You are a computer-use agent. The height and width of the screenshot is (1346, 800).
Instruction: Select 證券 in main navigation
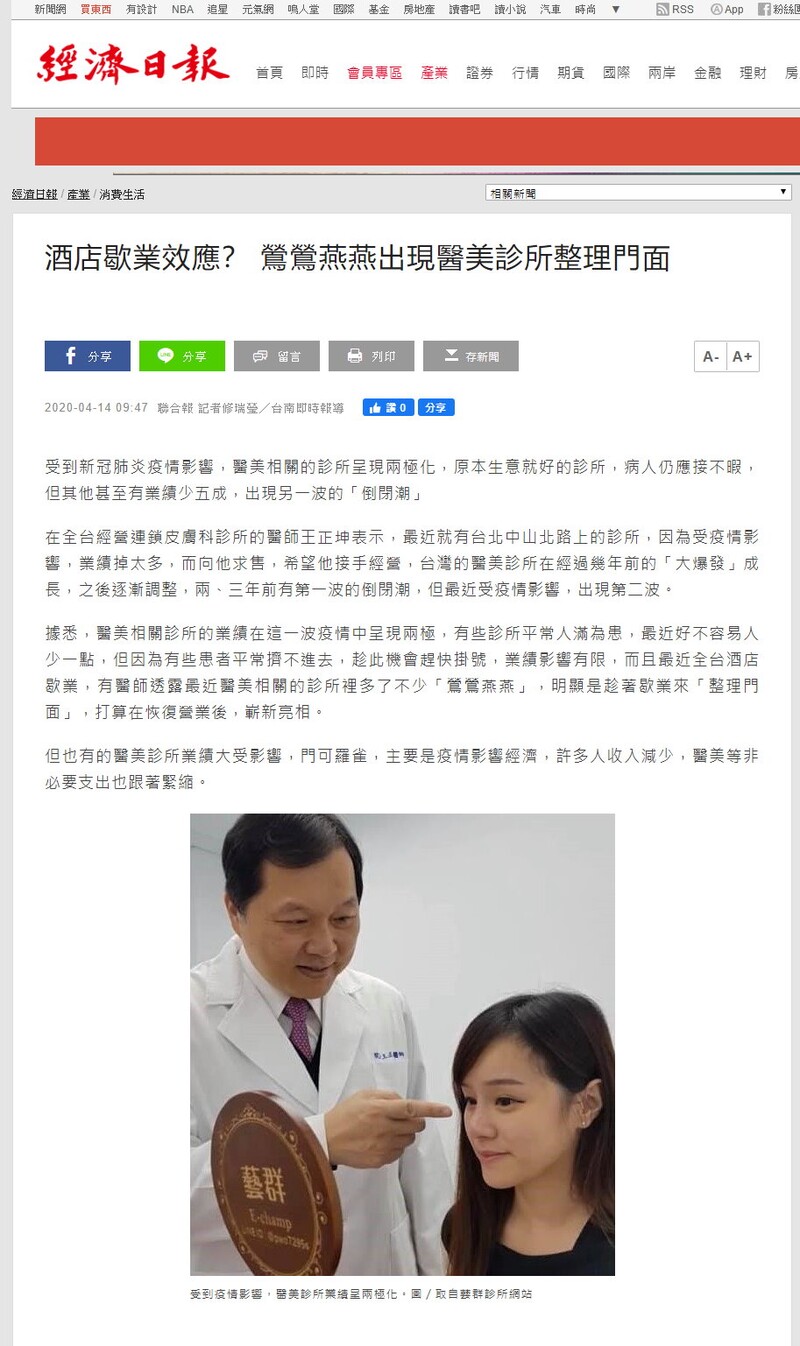point(479,73)
